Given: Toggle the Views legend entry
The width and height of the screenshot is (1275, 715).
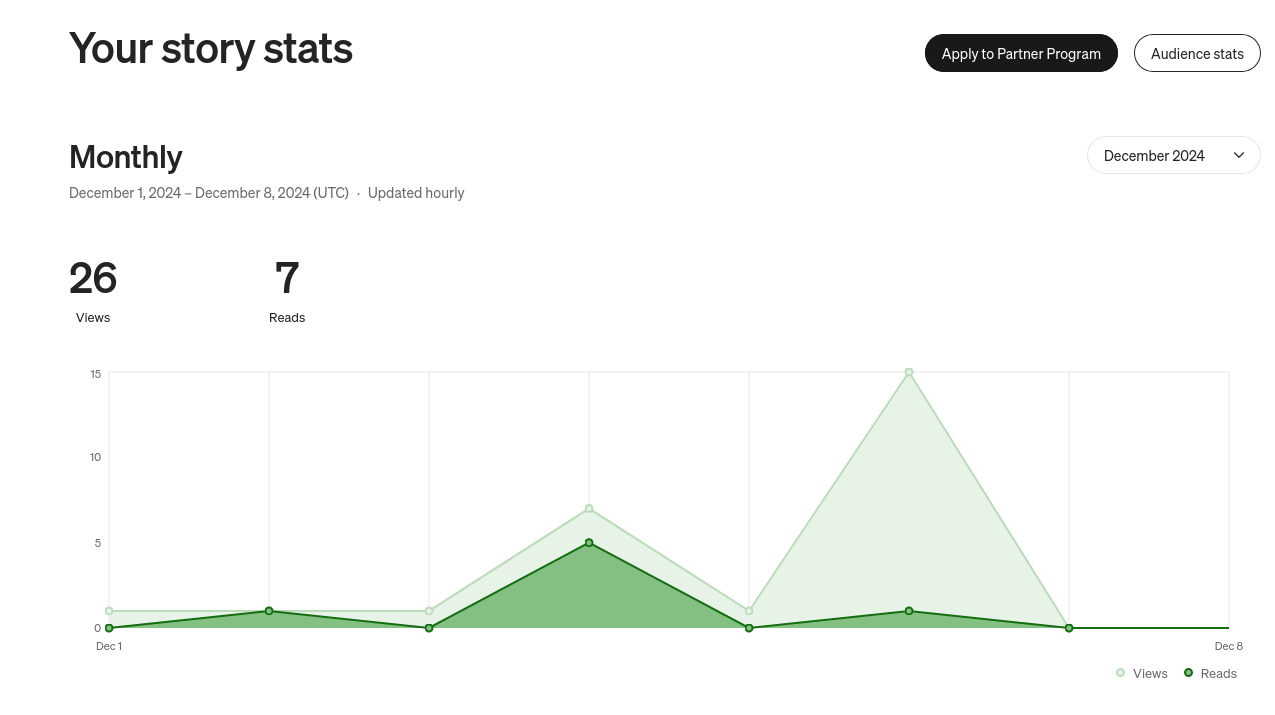Looking at the screenshot, I should click(x=1142, y=673).
